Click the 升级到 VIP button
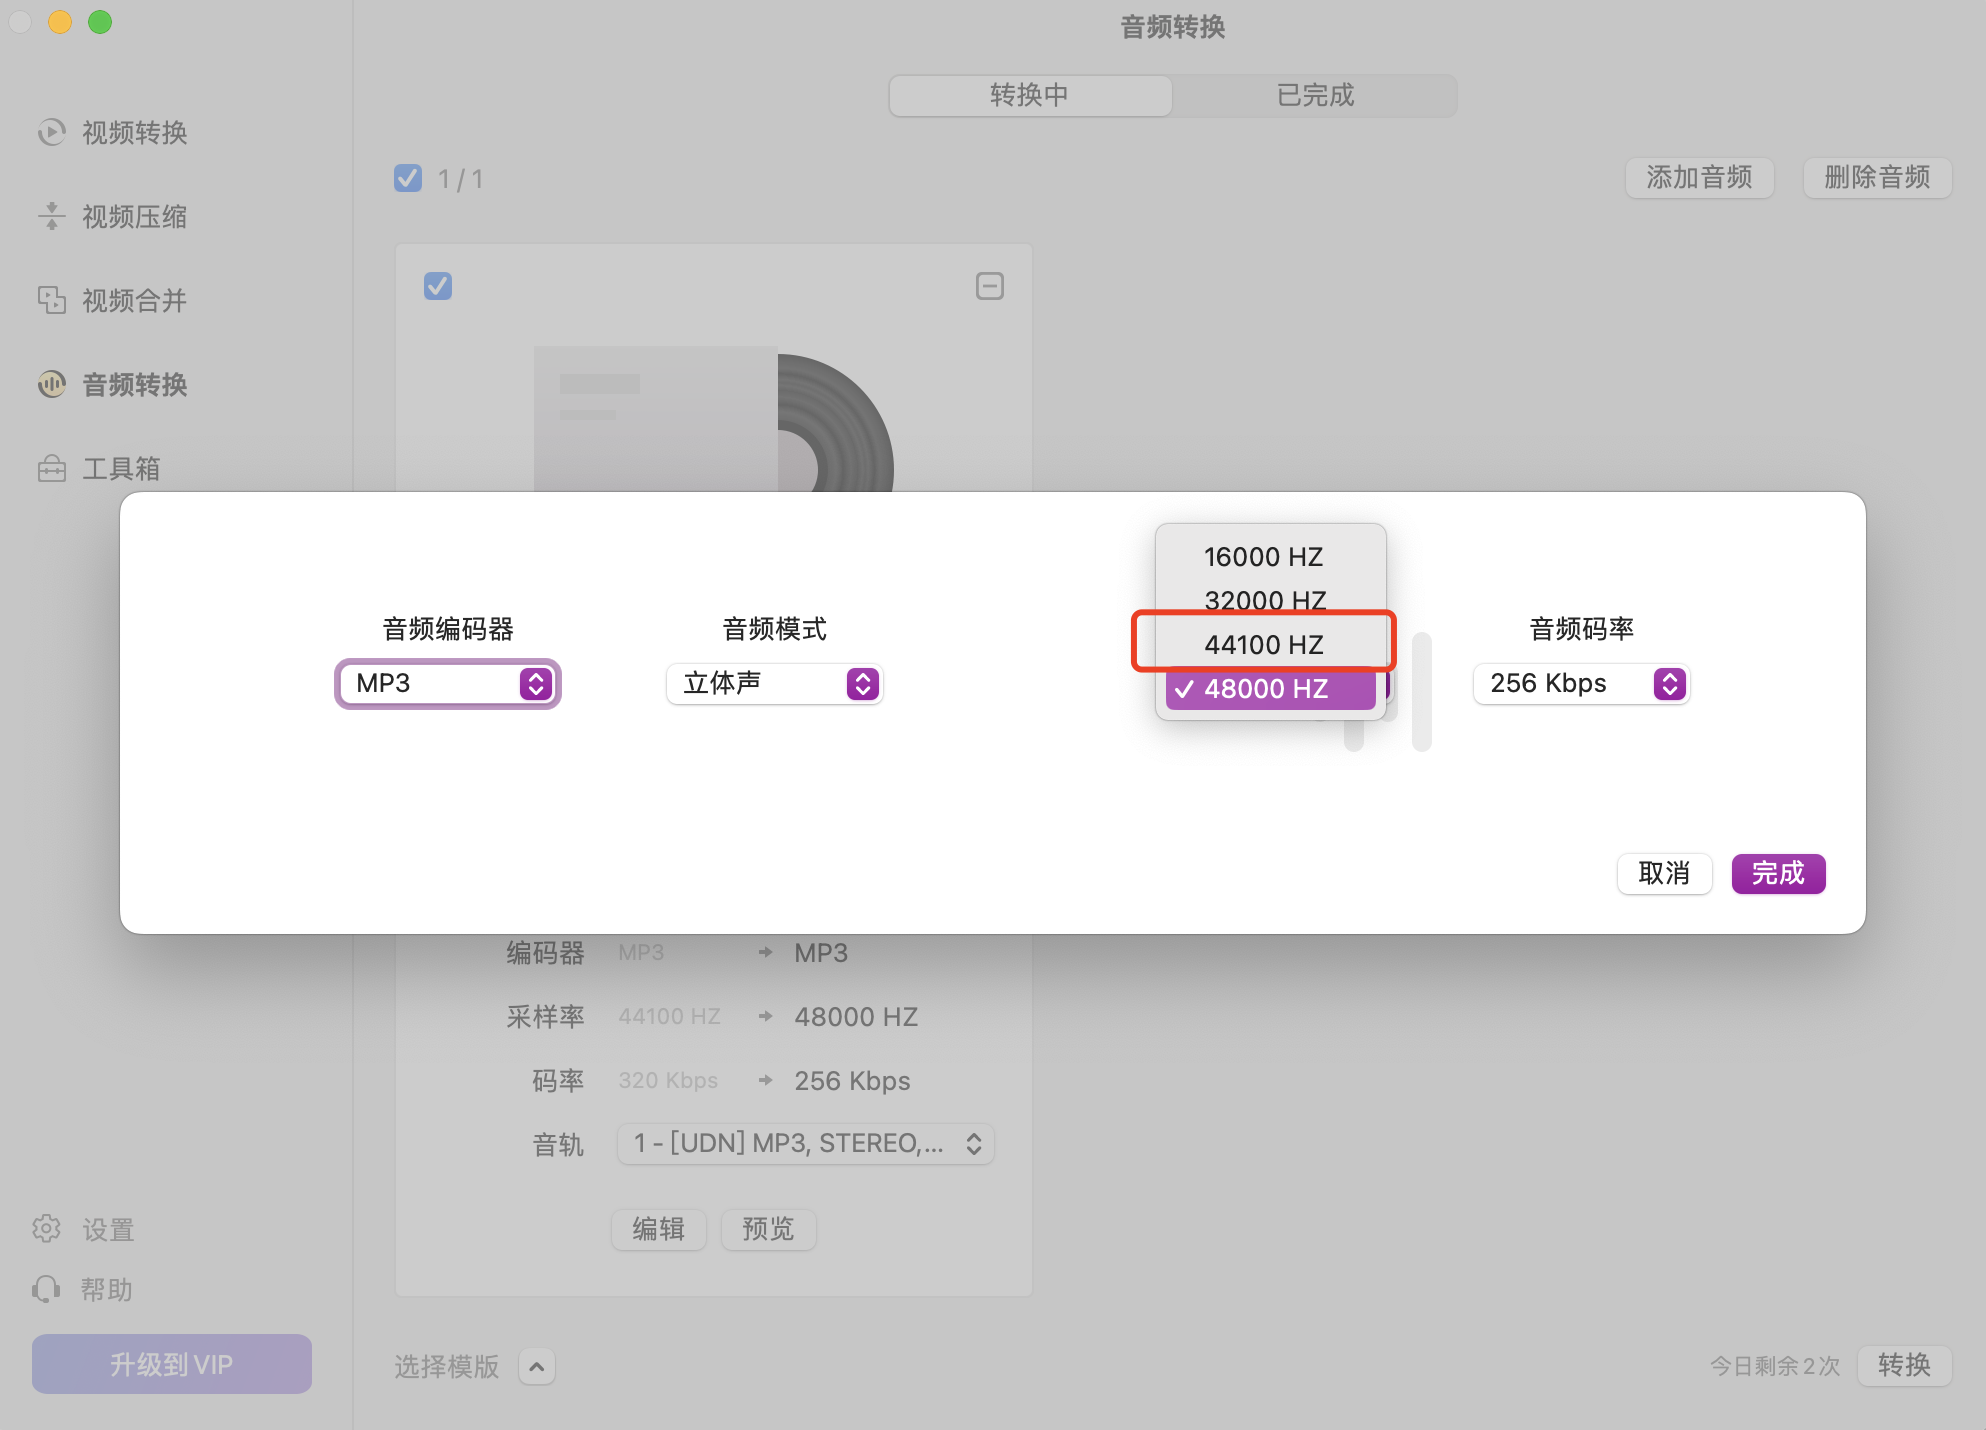The image size is (1986, 1430). 172,1364
